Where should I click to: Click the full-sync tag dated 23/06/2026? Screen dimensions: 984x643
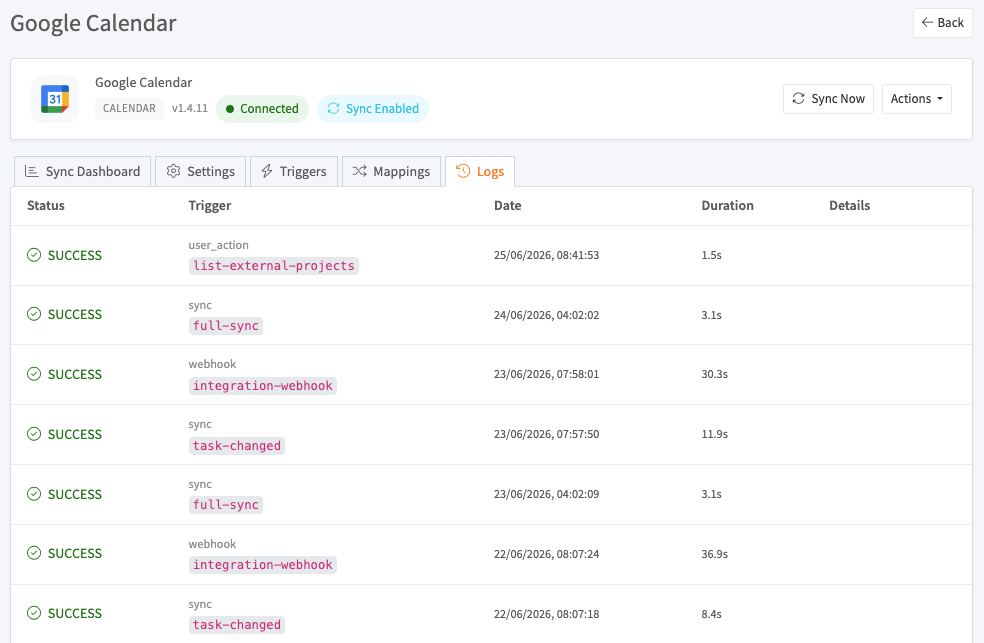click(226, 505)
